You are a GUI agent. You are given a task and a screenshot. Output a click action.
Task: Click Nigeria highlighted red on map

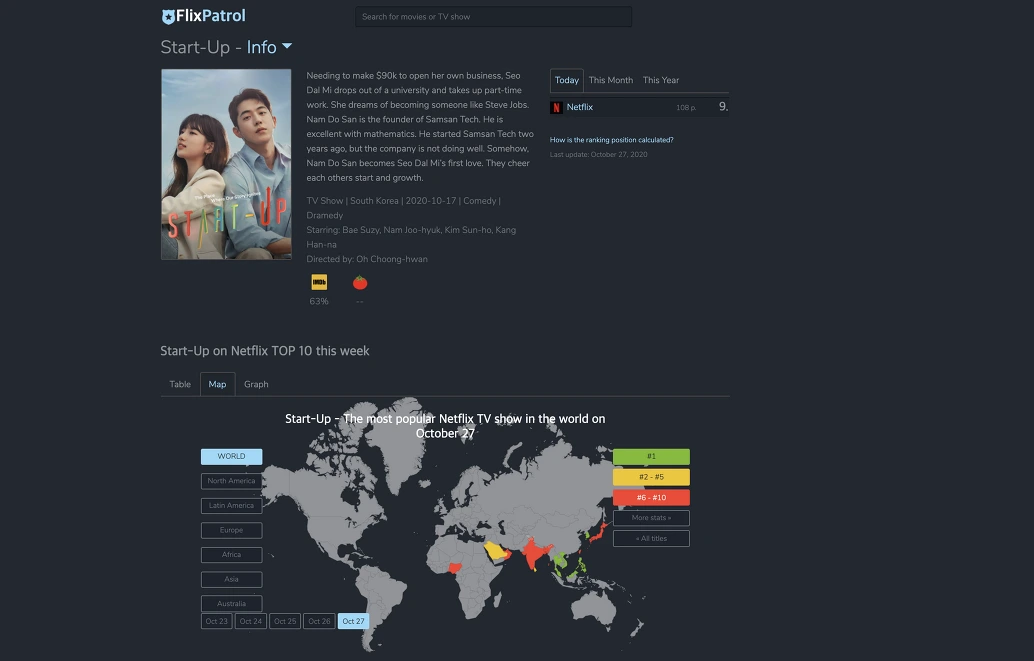455,567
